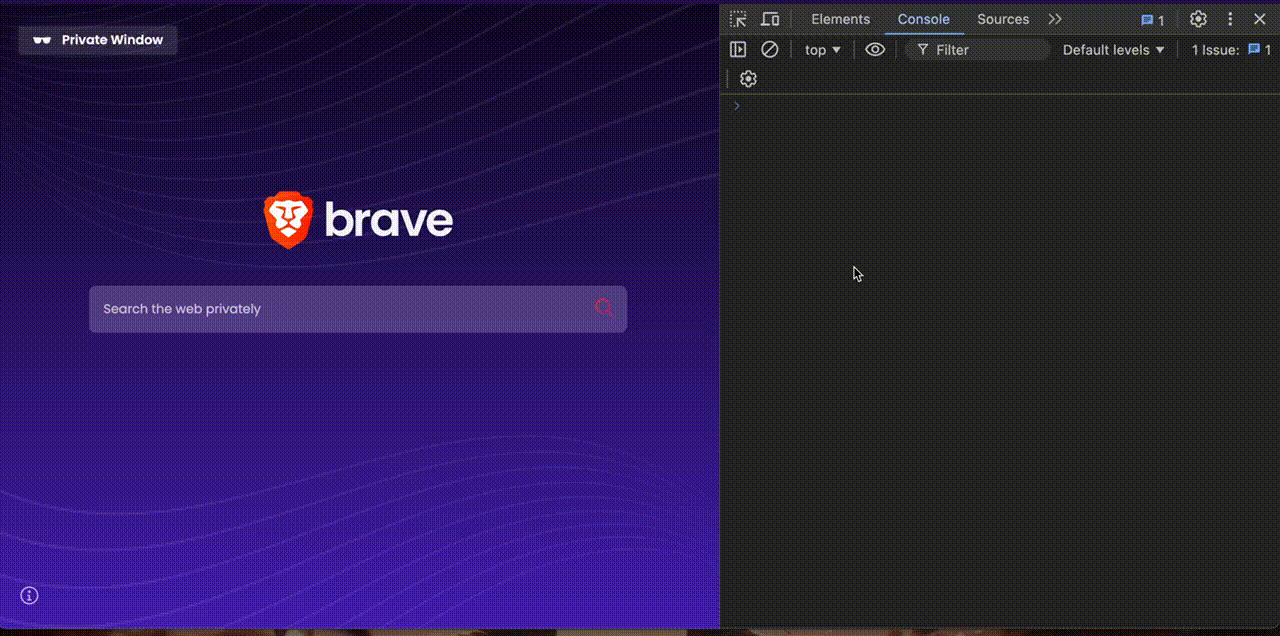Activate the inspect element picker icon
Image resolution: width=1280 pixels, height=636 pixels.
click(738, 19)
